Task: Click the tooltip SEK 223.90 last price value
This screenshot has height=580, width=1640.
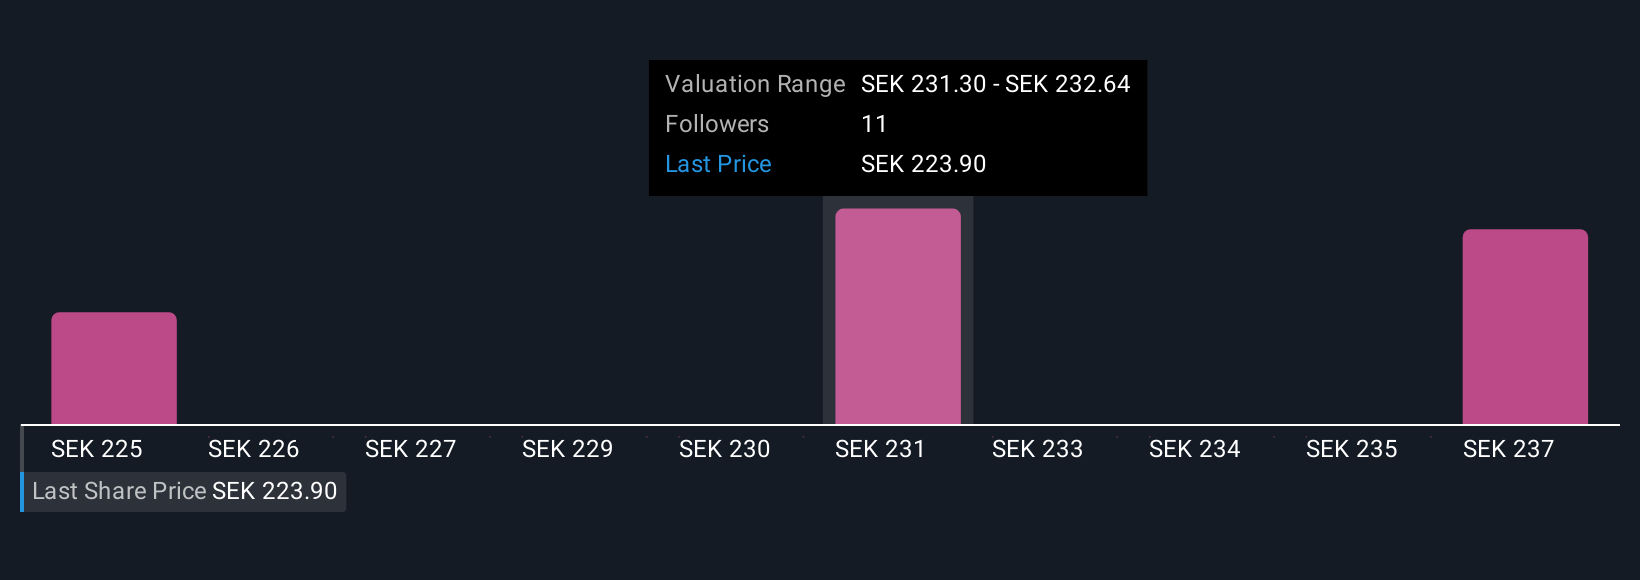Action: coord(924,164)
